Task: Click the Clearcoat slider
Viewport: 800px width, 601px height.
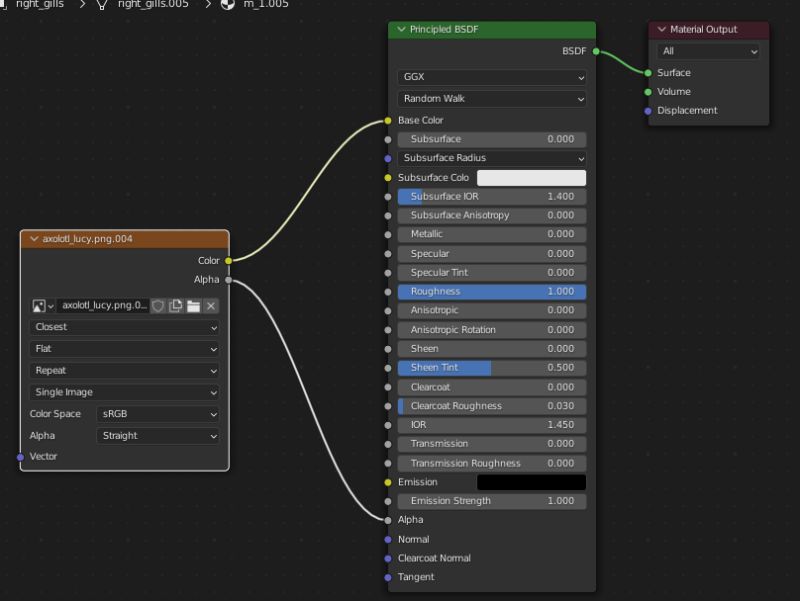Action: 492,387
